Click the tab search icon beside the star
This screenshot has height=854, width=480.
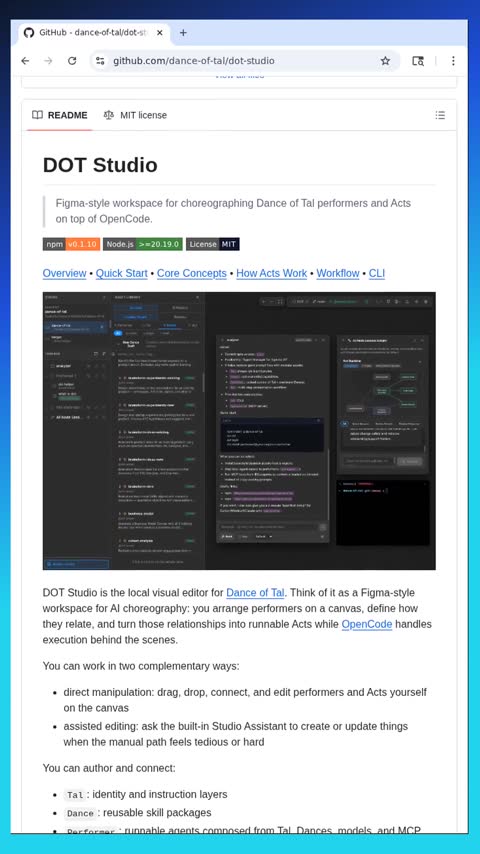(418, 61)
